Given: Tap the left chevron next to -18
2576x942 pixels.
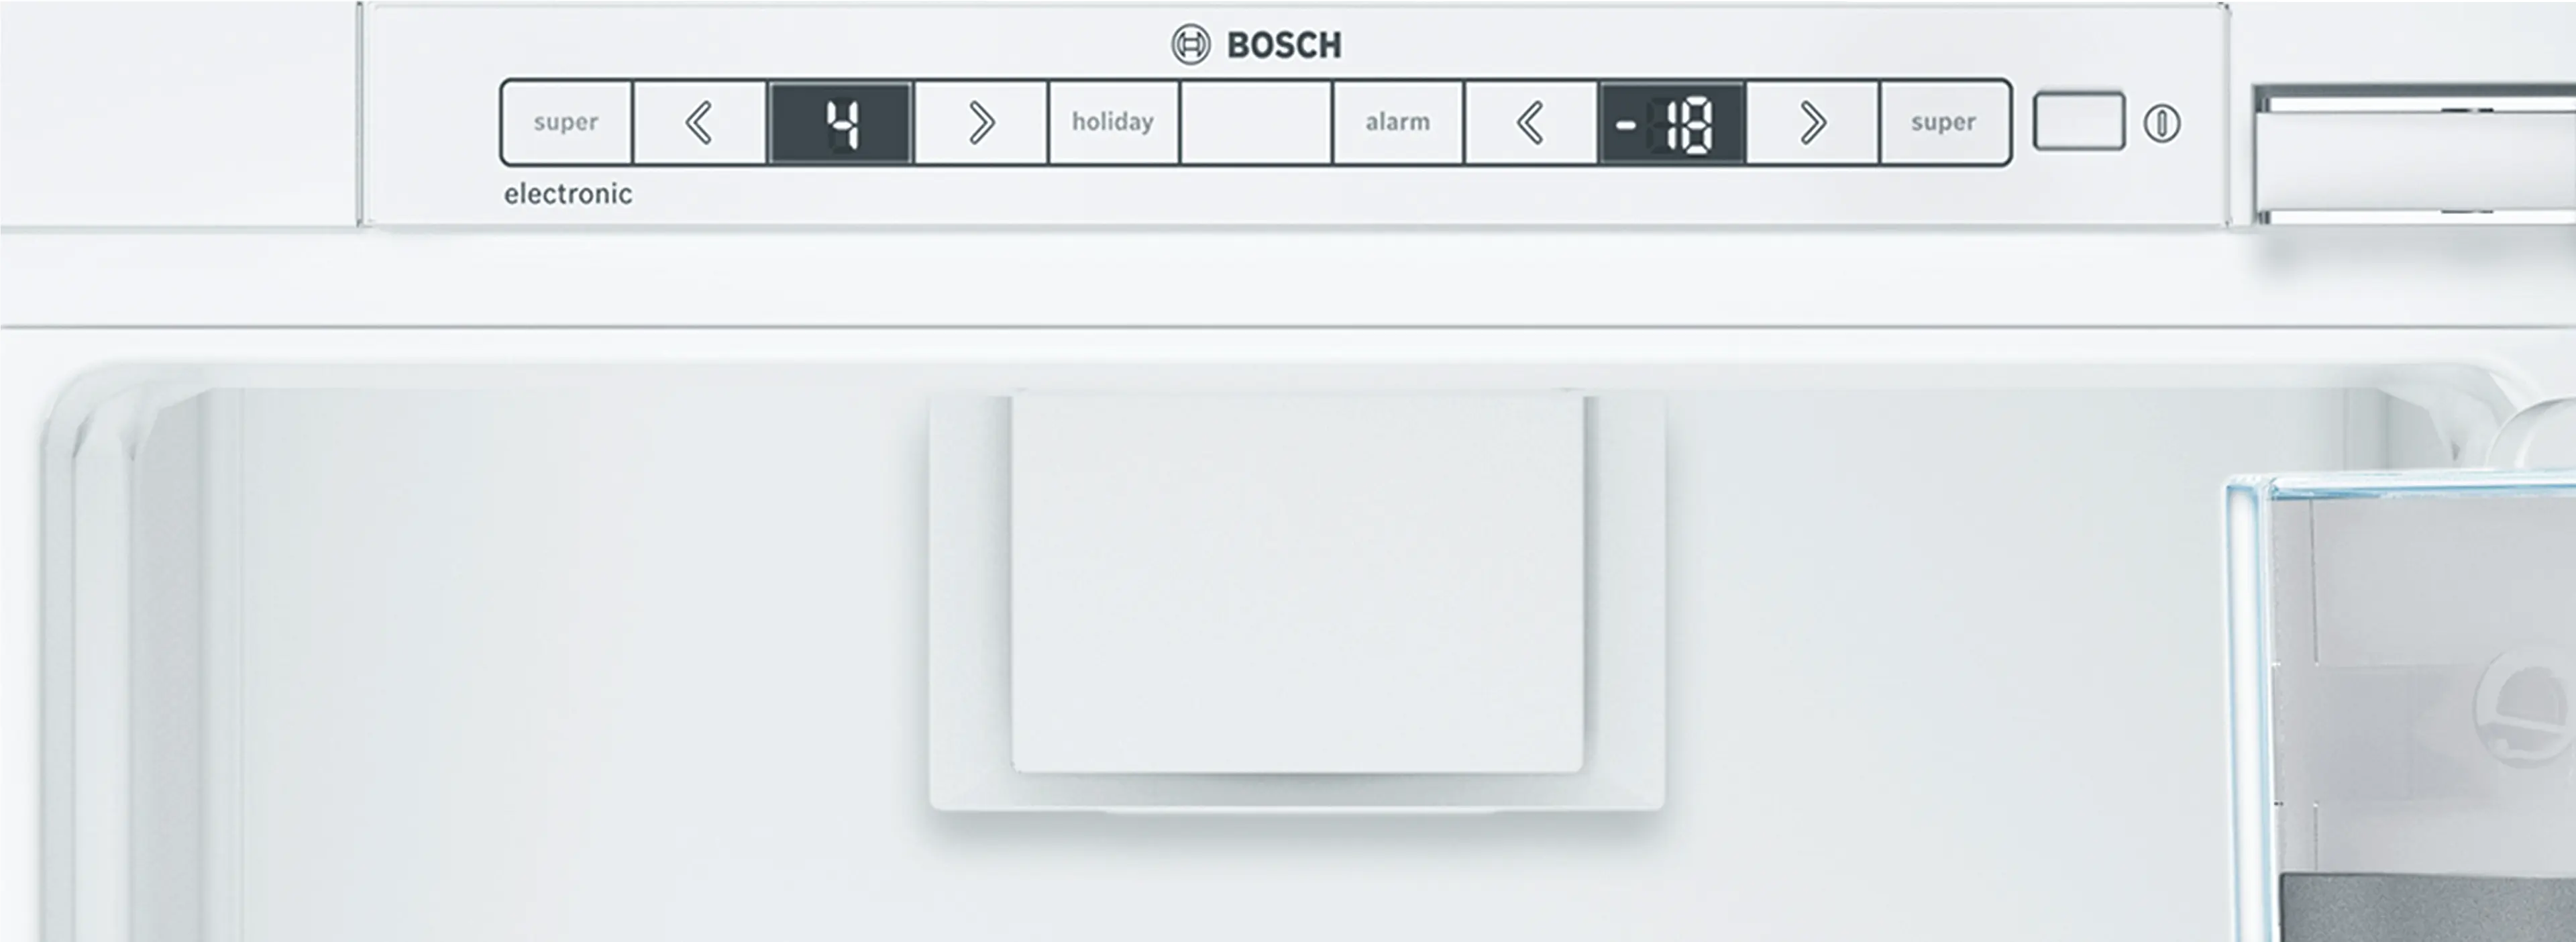Looking at the screenshot, I should [x=1530, y=122].
